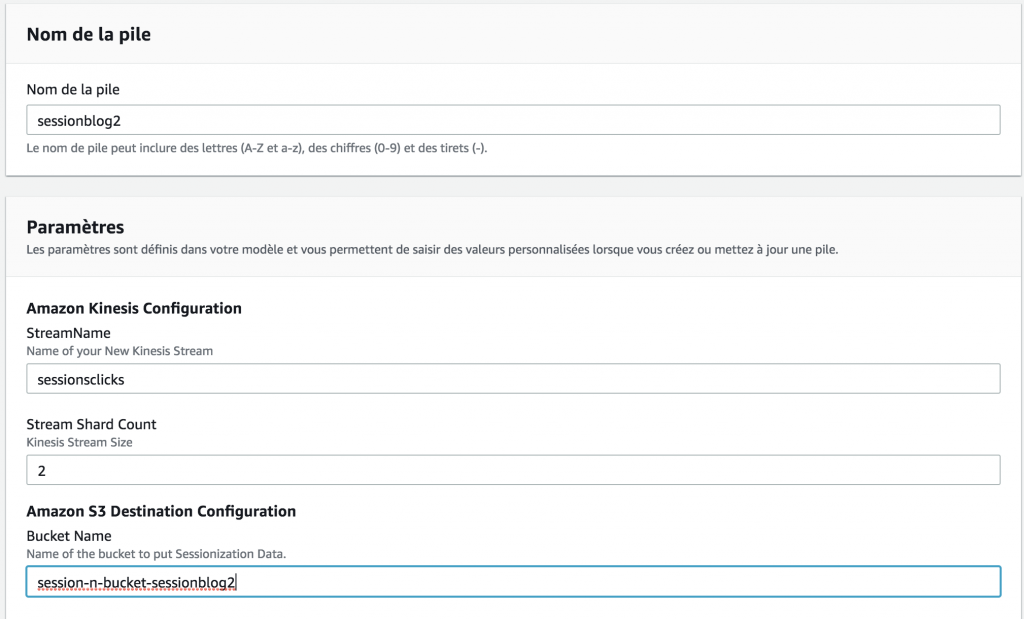This screenshot has height=619, width=1024.
Task: Click the Bucket Name label
Action: click(x=69, y=535)
